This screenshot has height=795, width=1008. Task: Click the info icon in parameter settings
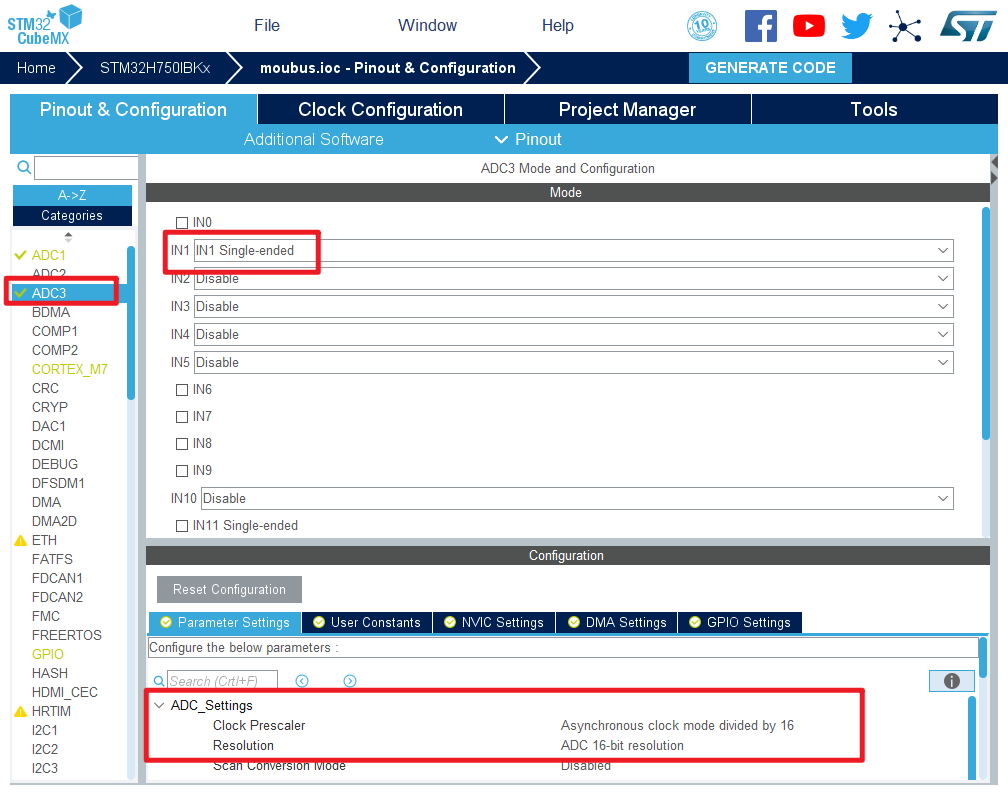click(x=951, y=681)
